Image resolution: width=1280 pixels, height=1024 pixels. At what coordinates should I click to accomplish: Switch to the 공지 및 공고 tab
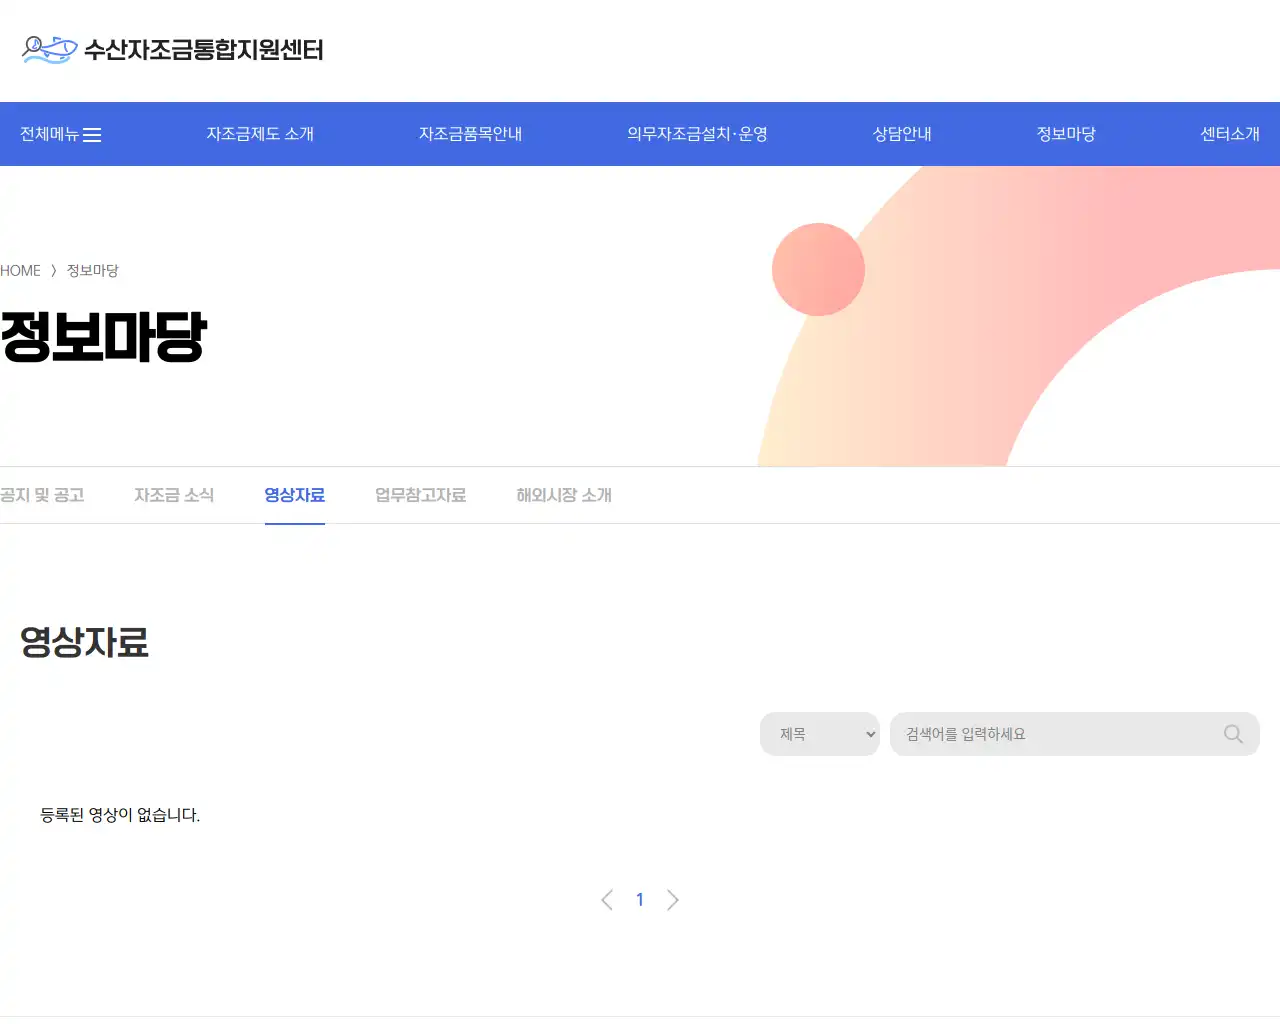(42, 495)
